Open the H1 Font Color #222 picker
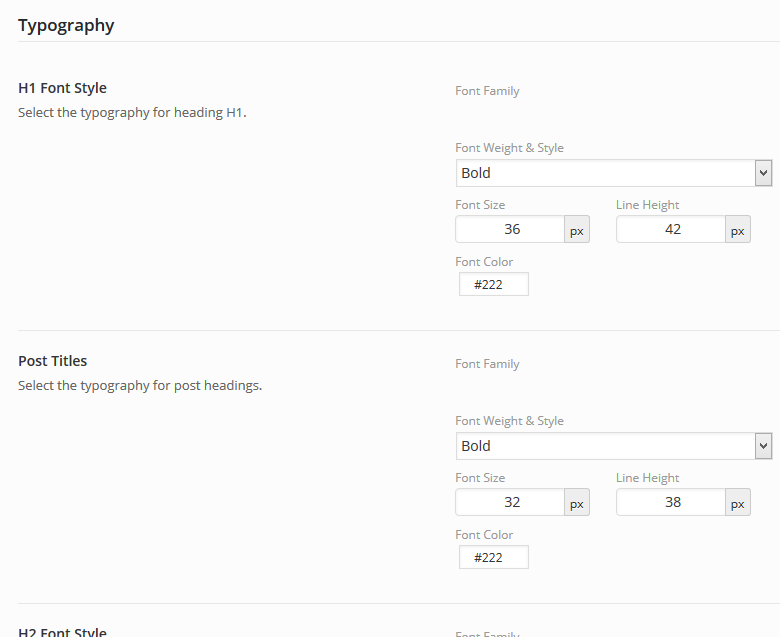 [x=493, y=284]
